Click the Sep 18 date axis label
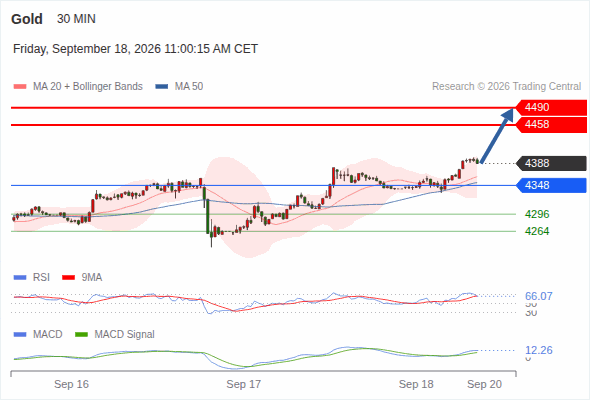The width and height of the screenshot is (590, 400). click(416, 384)
